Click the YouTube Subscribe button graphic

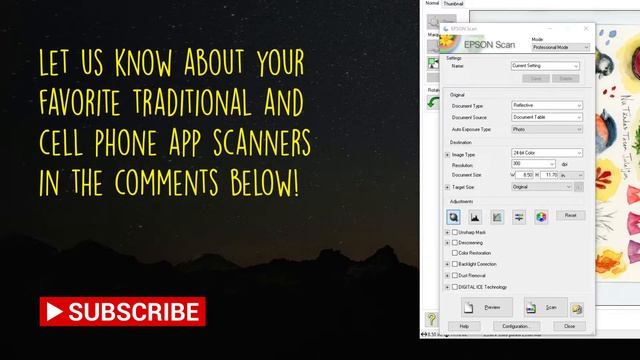(x=122, y=311)
